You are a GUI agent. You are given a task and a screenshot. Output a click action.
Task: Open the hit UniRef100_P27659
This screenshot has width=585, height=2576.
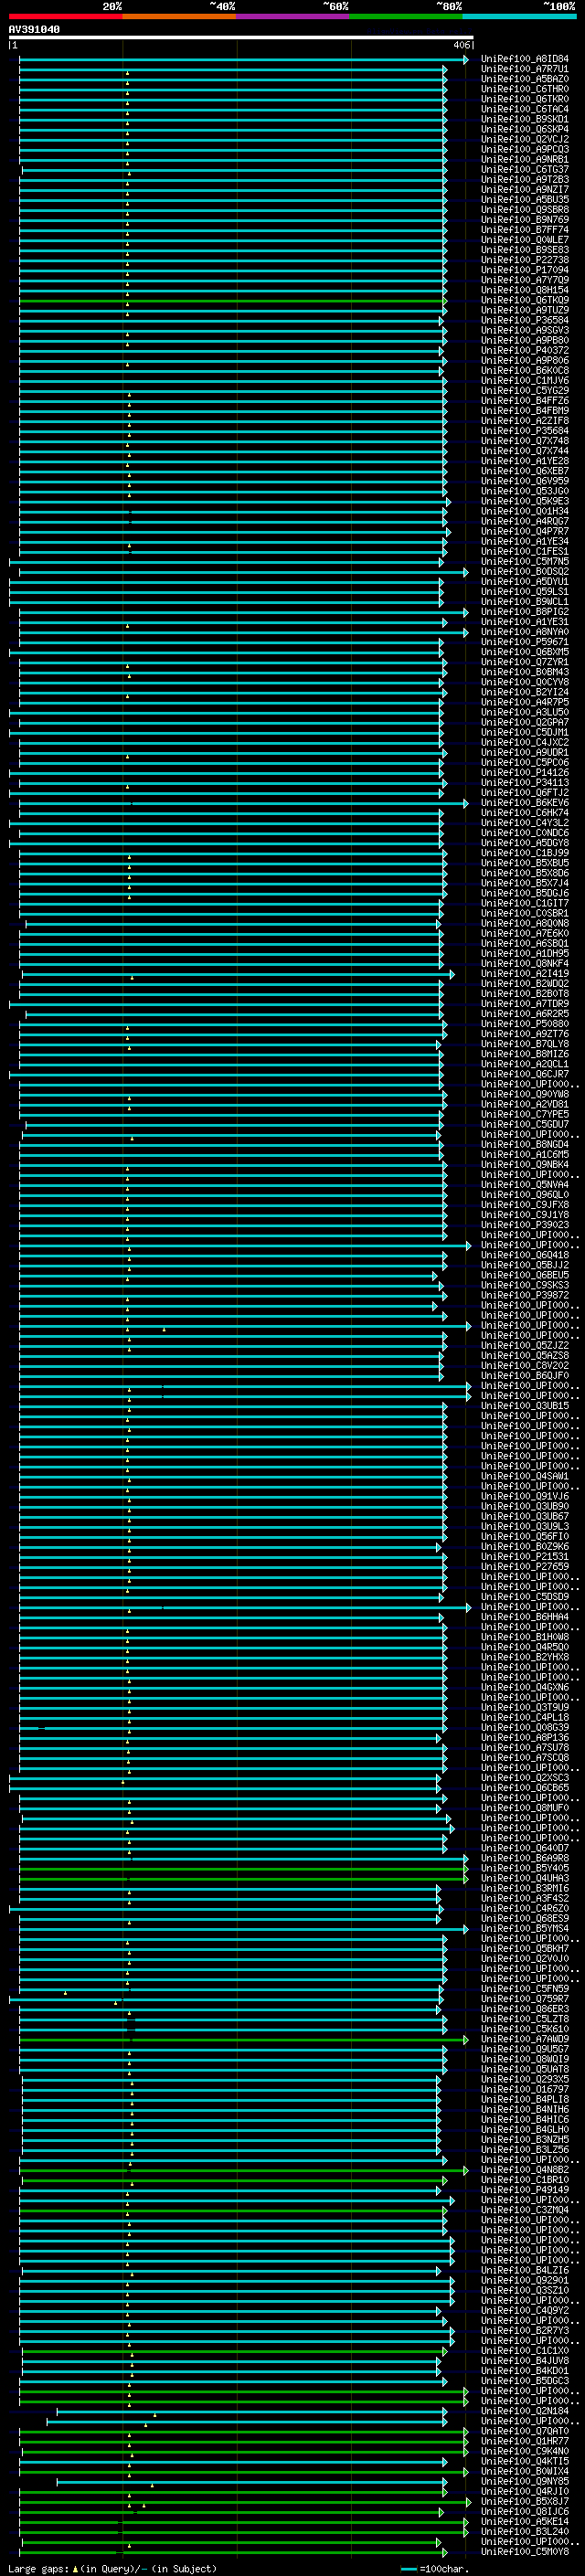pos(525,1566)
